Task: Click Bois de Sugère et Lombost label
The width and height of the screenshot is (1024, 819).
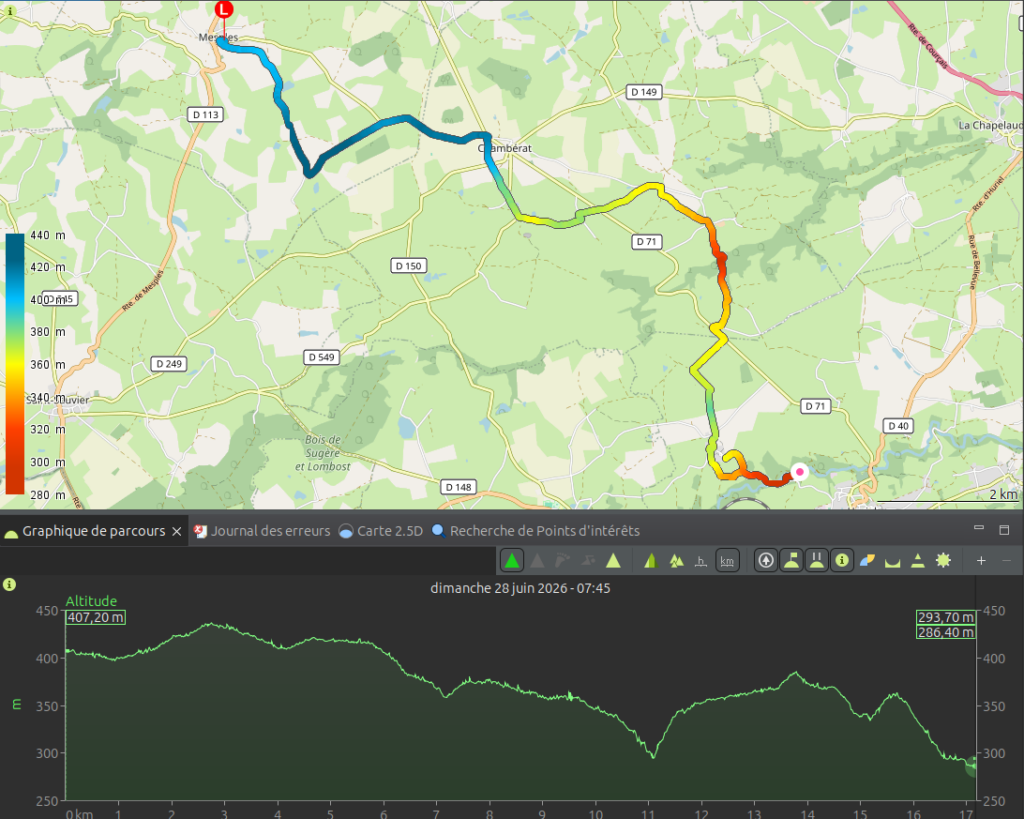Action: [323, 453]
